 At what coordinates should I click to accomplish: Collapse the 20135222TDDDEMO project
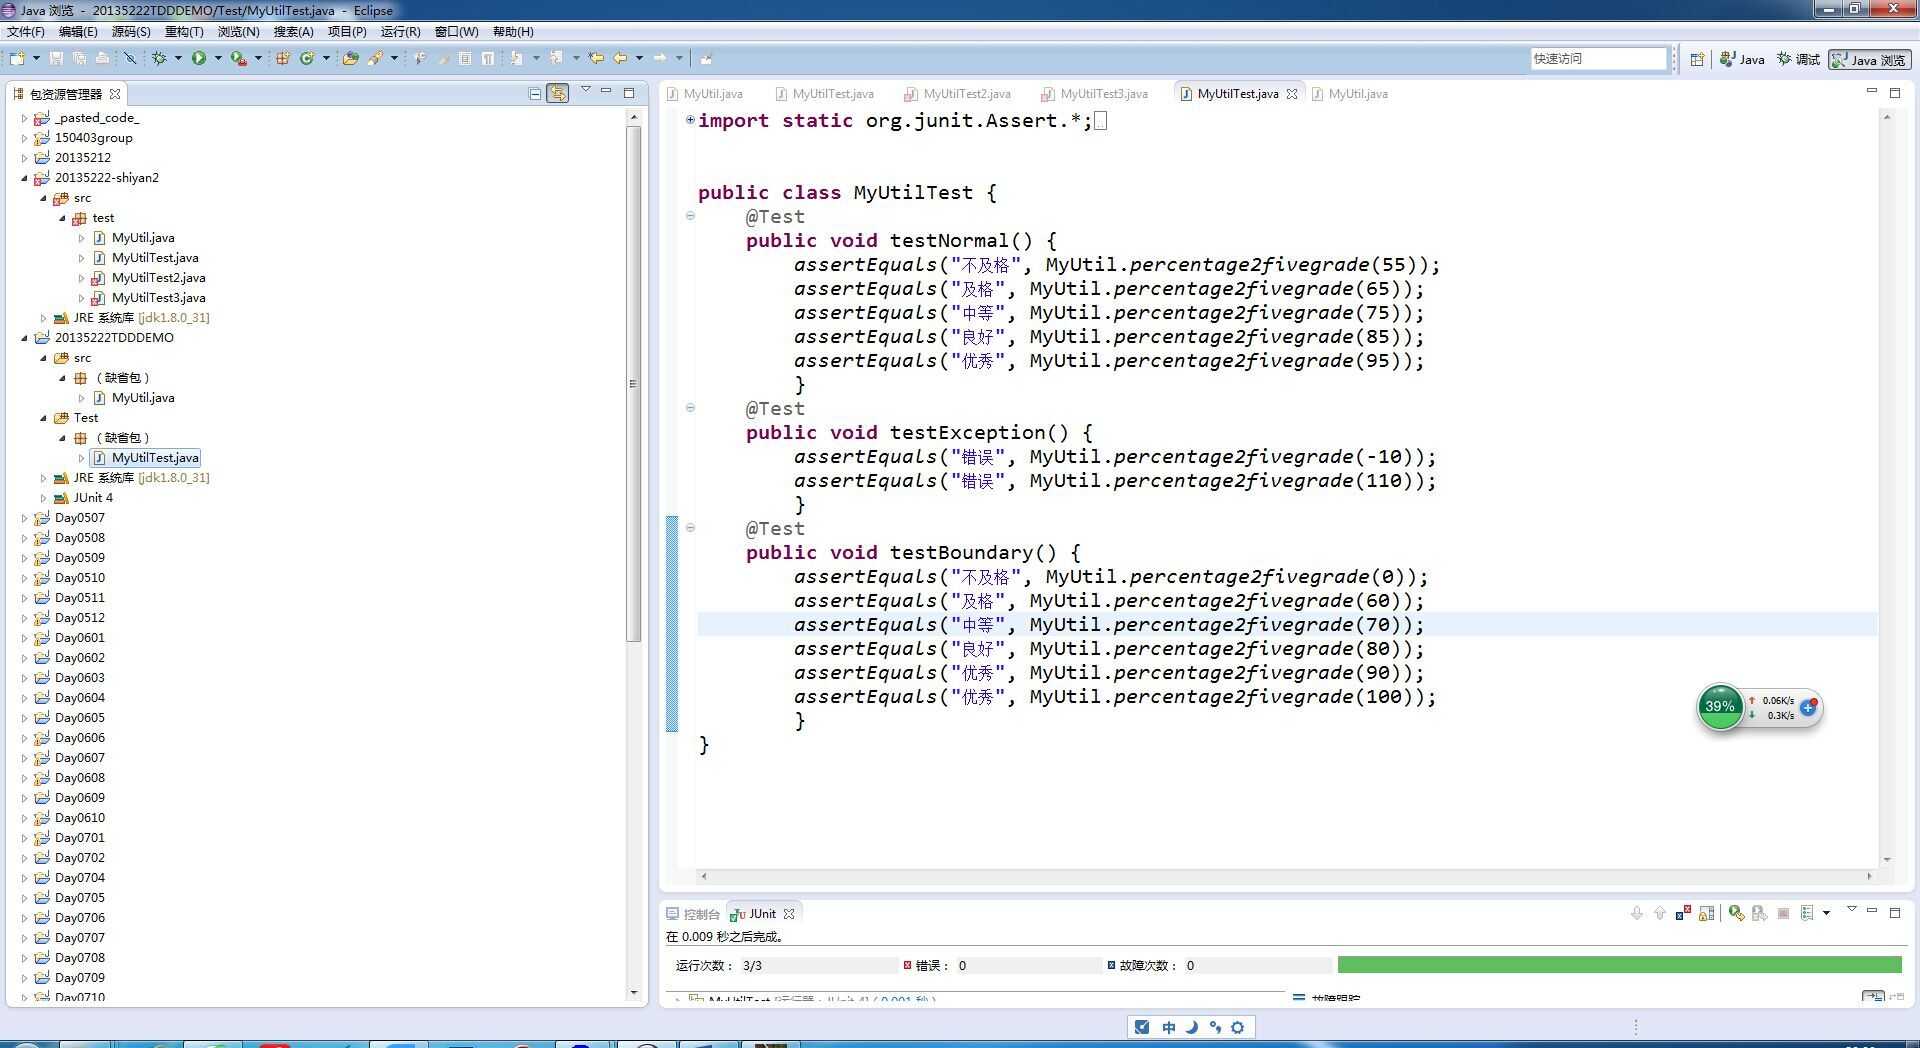[x=25, y=338]
